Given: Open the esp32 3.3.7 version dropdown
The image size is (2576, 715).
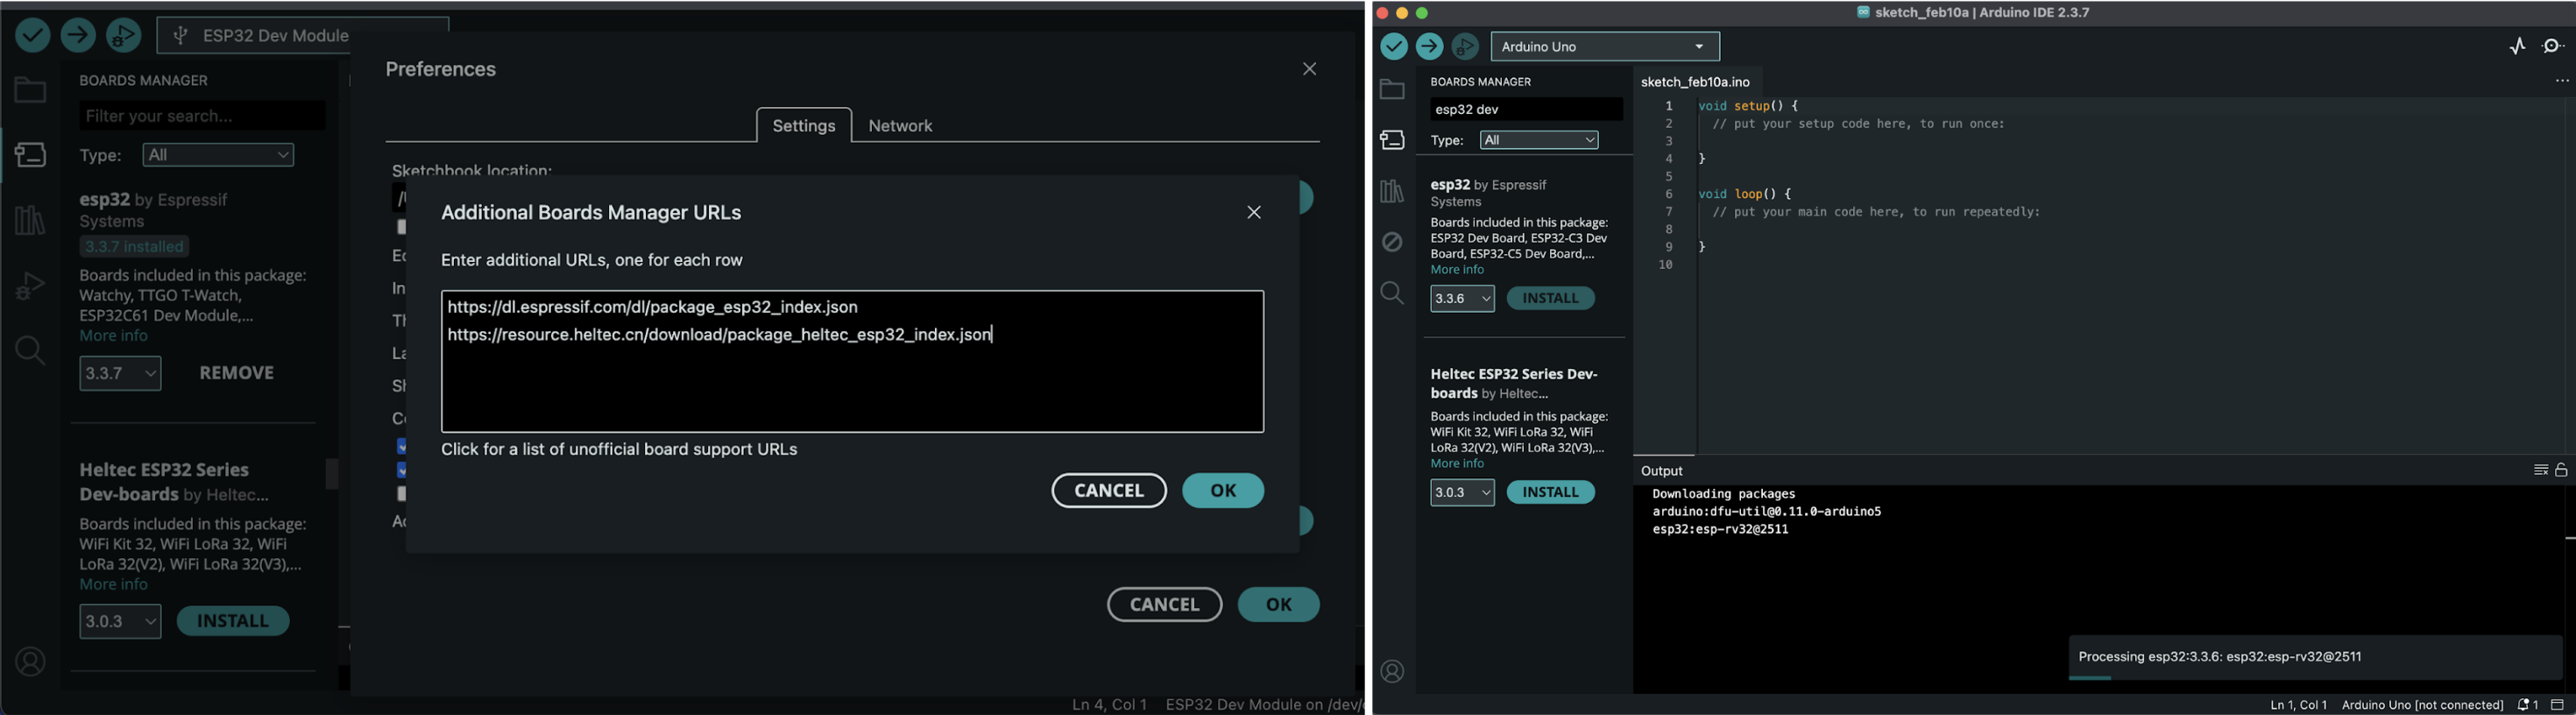Looking at the screenshot, I should [120, 374].
